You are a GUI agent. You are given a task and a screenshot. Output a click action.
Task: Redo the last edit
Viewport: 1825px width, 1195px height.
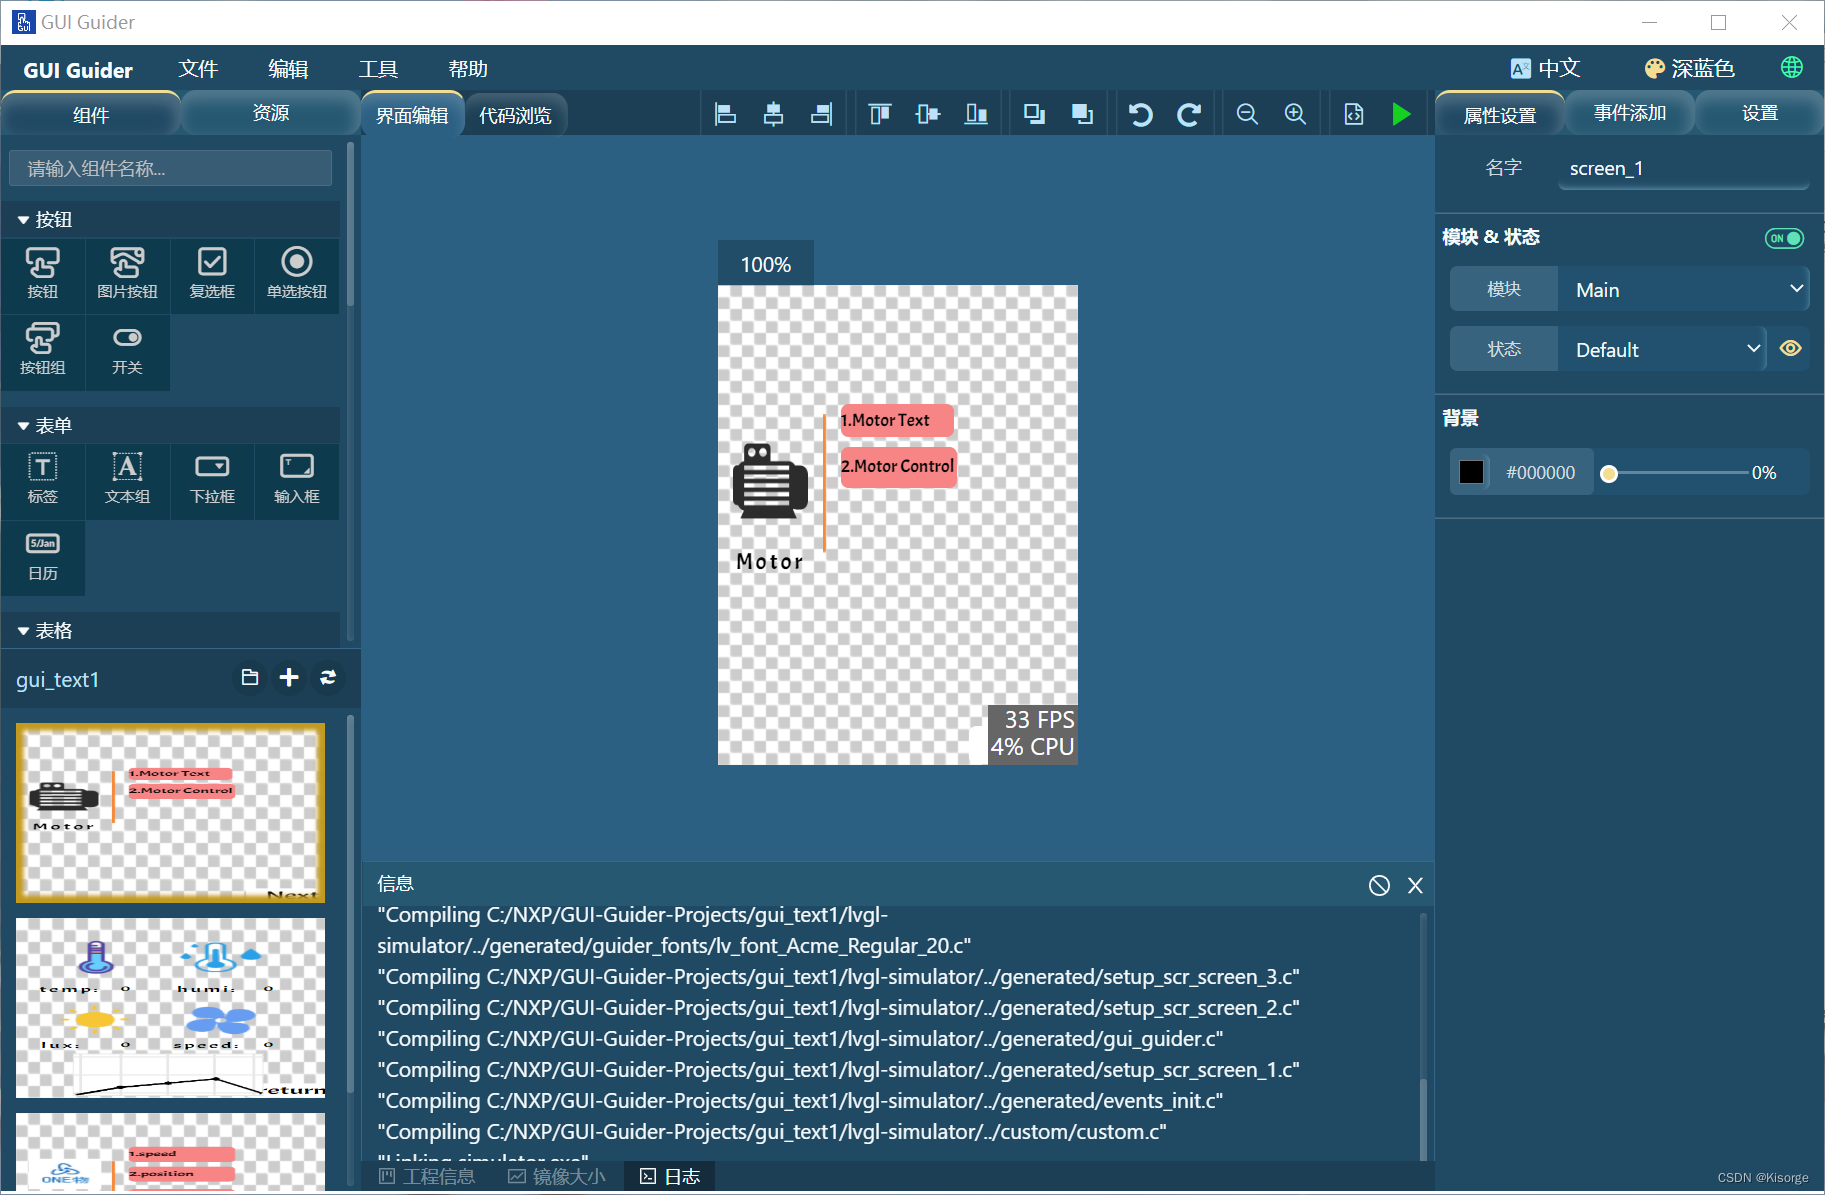1188,114
